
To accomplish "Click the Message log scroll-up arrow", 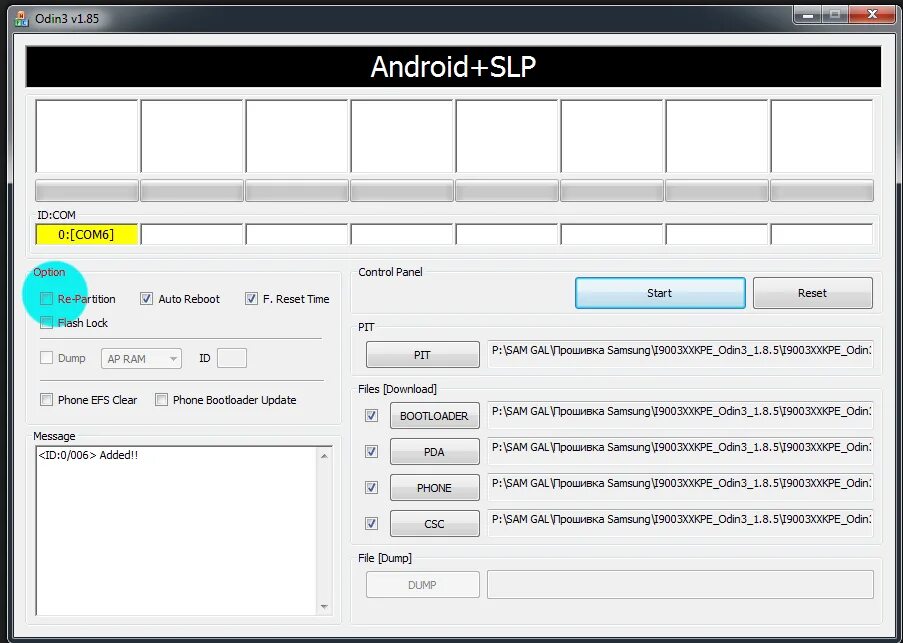I will (x=324, y=456).
